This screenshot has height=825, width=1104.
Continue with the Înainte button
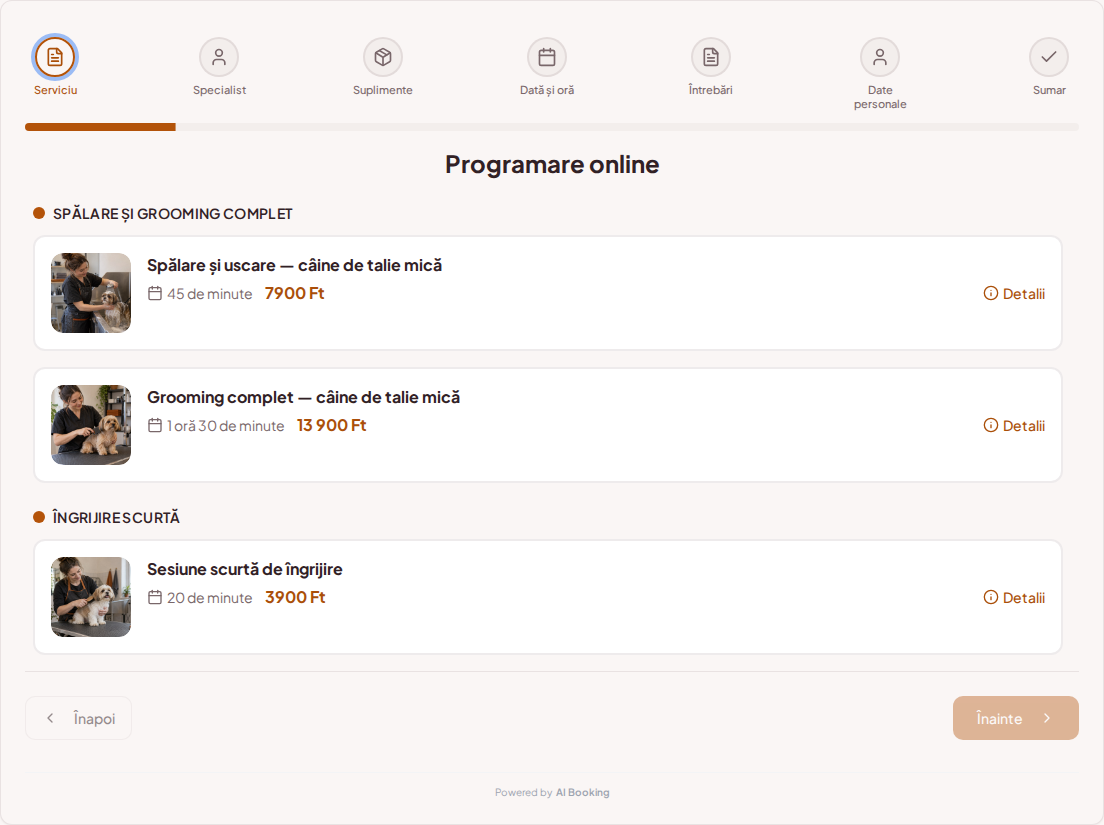coord(1015,718)
